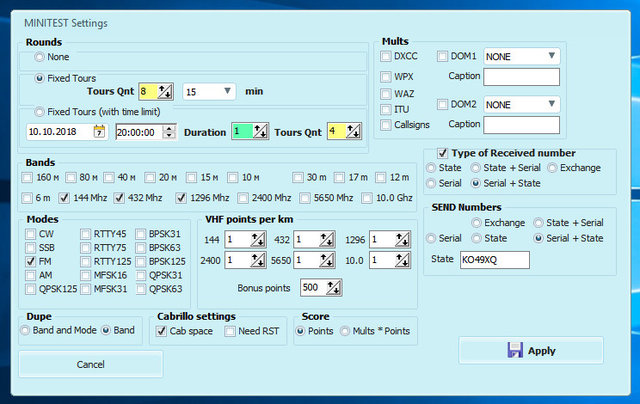Click the spinner arrows beside Tours Qnt 8
Image resolution: width=640 pixels, height=404 pixels.
point(165,91)
